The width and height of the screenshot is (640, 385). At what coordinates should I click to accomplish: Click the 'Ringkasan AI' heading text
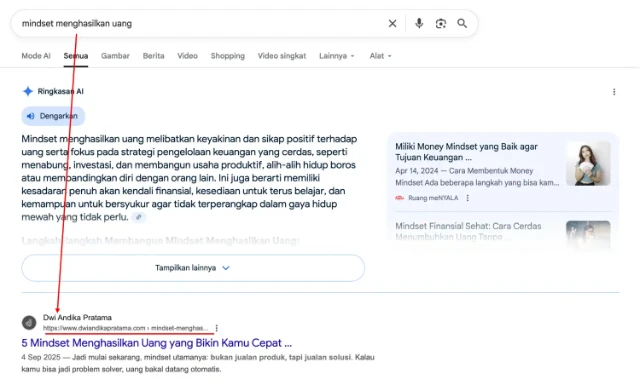coord(60,91)
